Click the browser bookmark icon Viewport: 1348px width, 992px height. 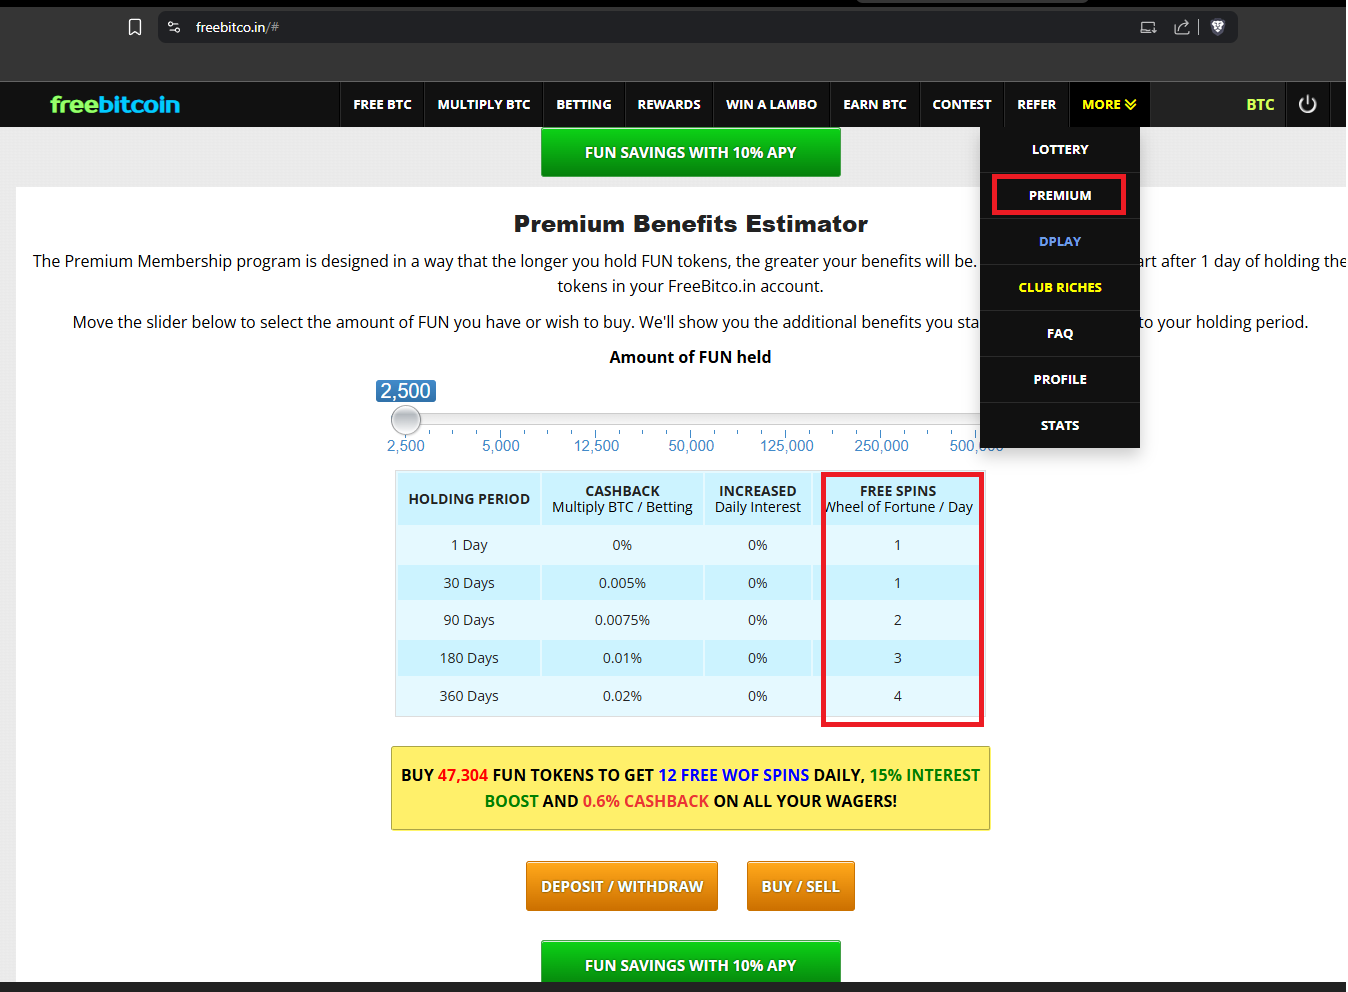pyautogui.click(x=135, y=27)
